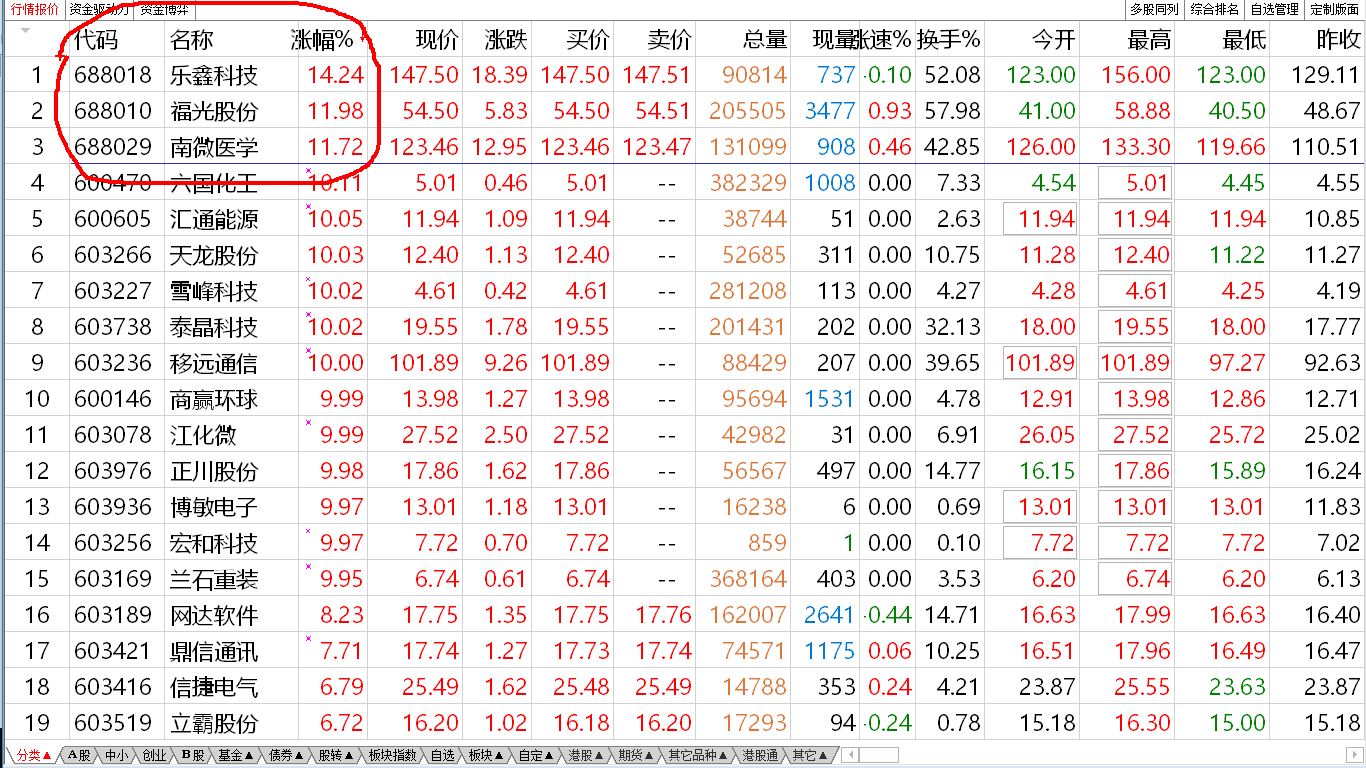Click the 涨跌 column header
Image resolution: width=1366 pixels, height=768 pixels.
tap(506, 40)
